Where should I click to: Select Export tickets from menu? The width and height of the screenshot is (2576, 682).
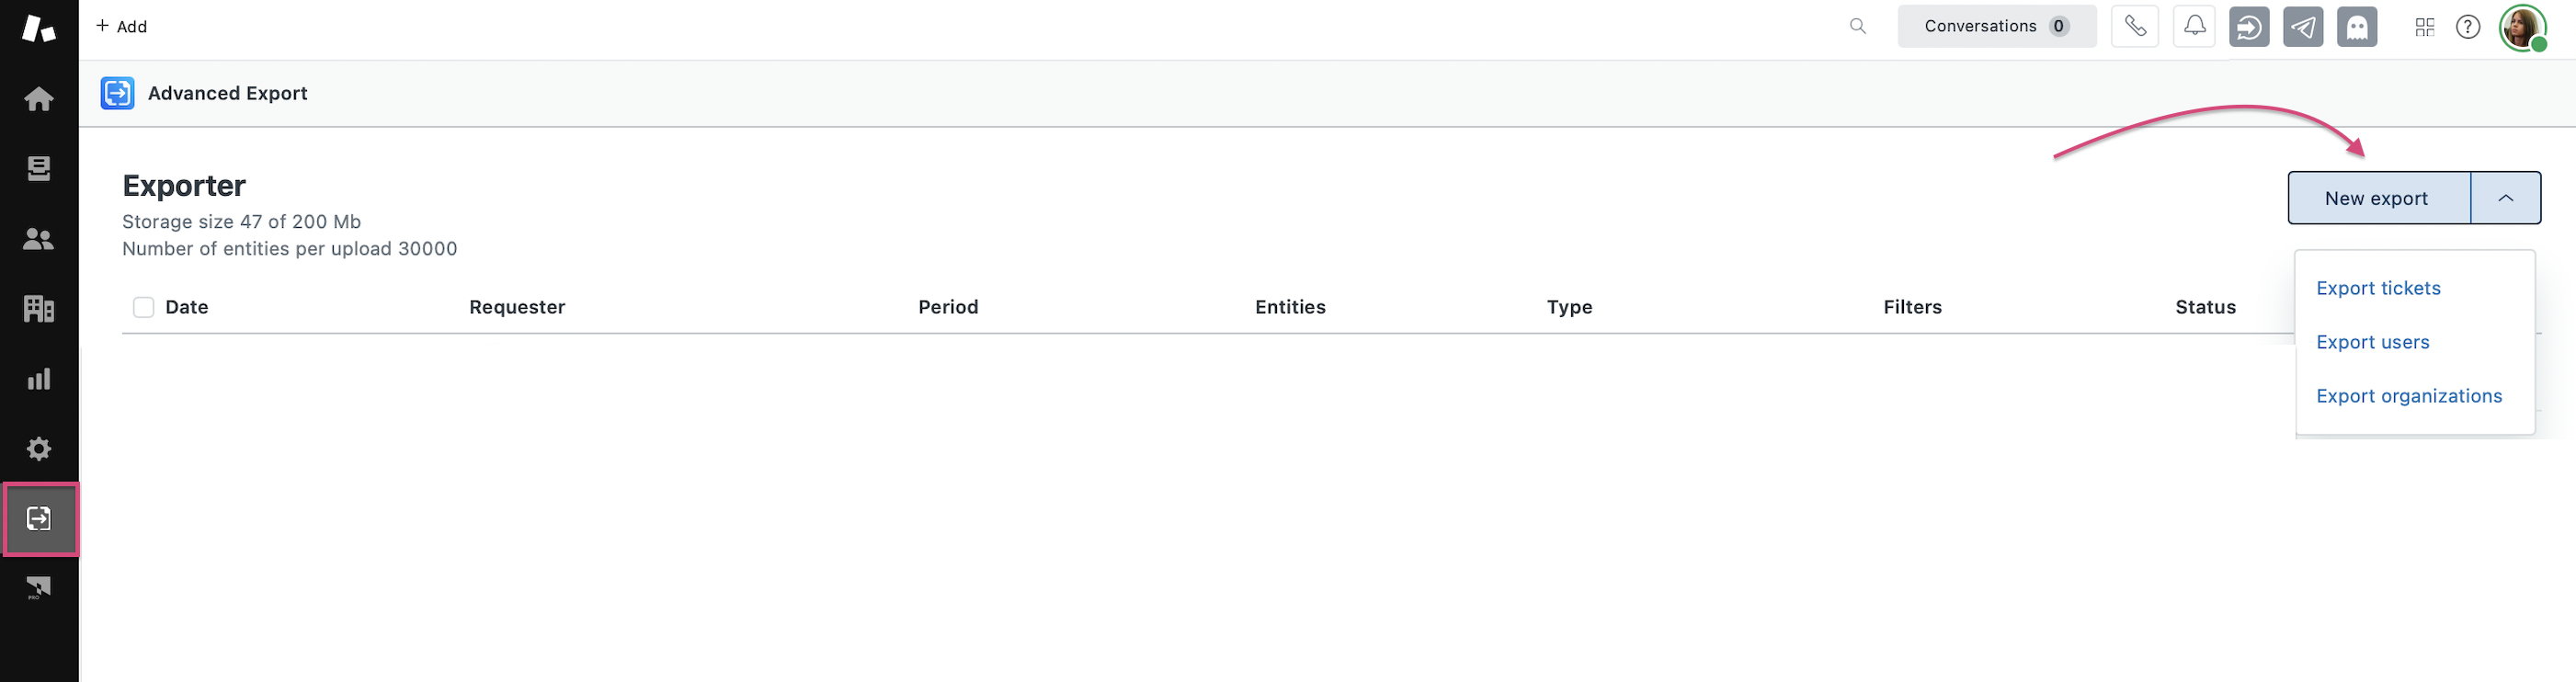[x=2378, y=288]
